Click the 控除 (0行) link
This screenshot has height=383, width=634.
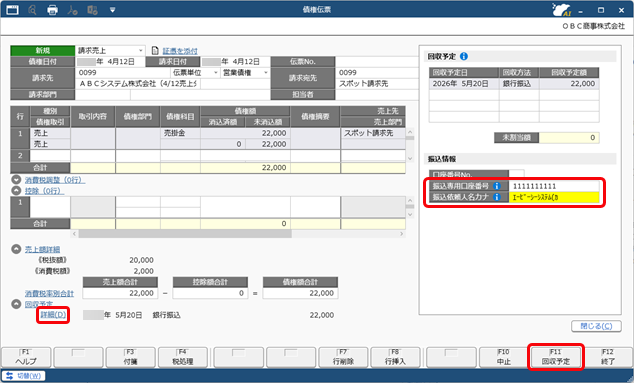(44, 191)
